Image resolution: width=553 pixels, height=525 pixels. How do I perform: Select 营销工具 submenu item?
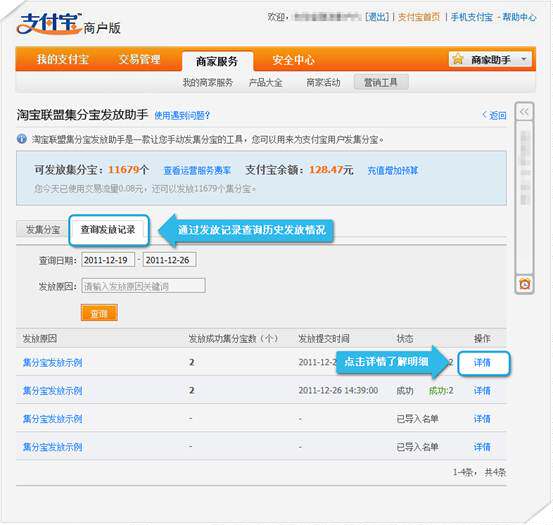(381, 82)
